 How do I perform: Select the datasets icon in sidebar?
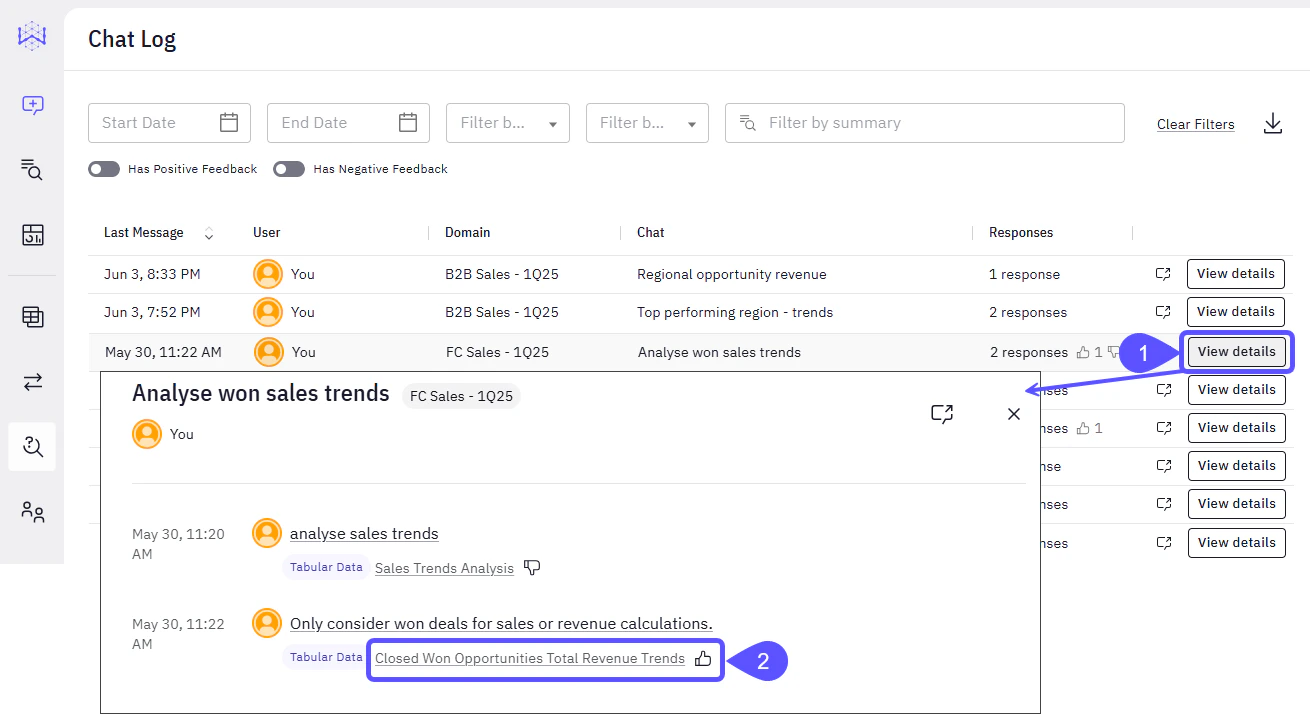[x=31, y=317]
